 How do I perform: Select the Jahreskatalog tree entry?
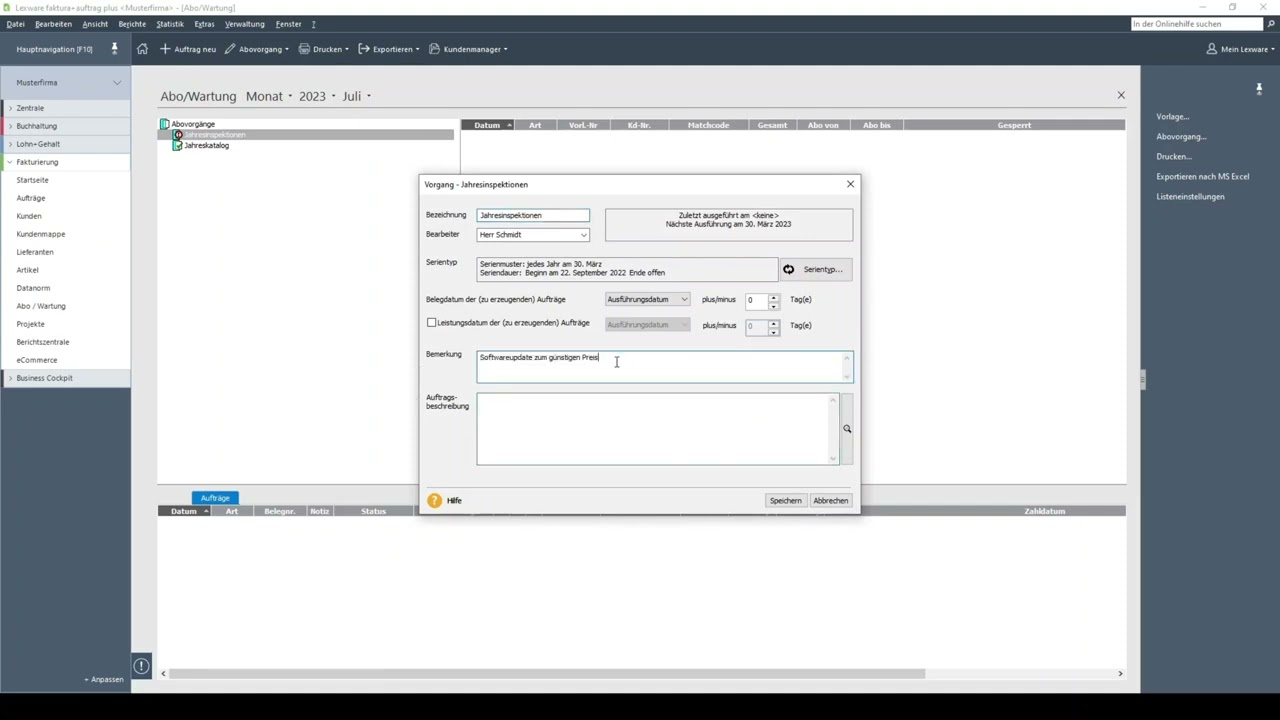[x=206, y=145]
